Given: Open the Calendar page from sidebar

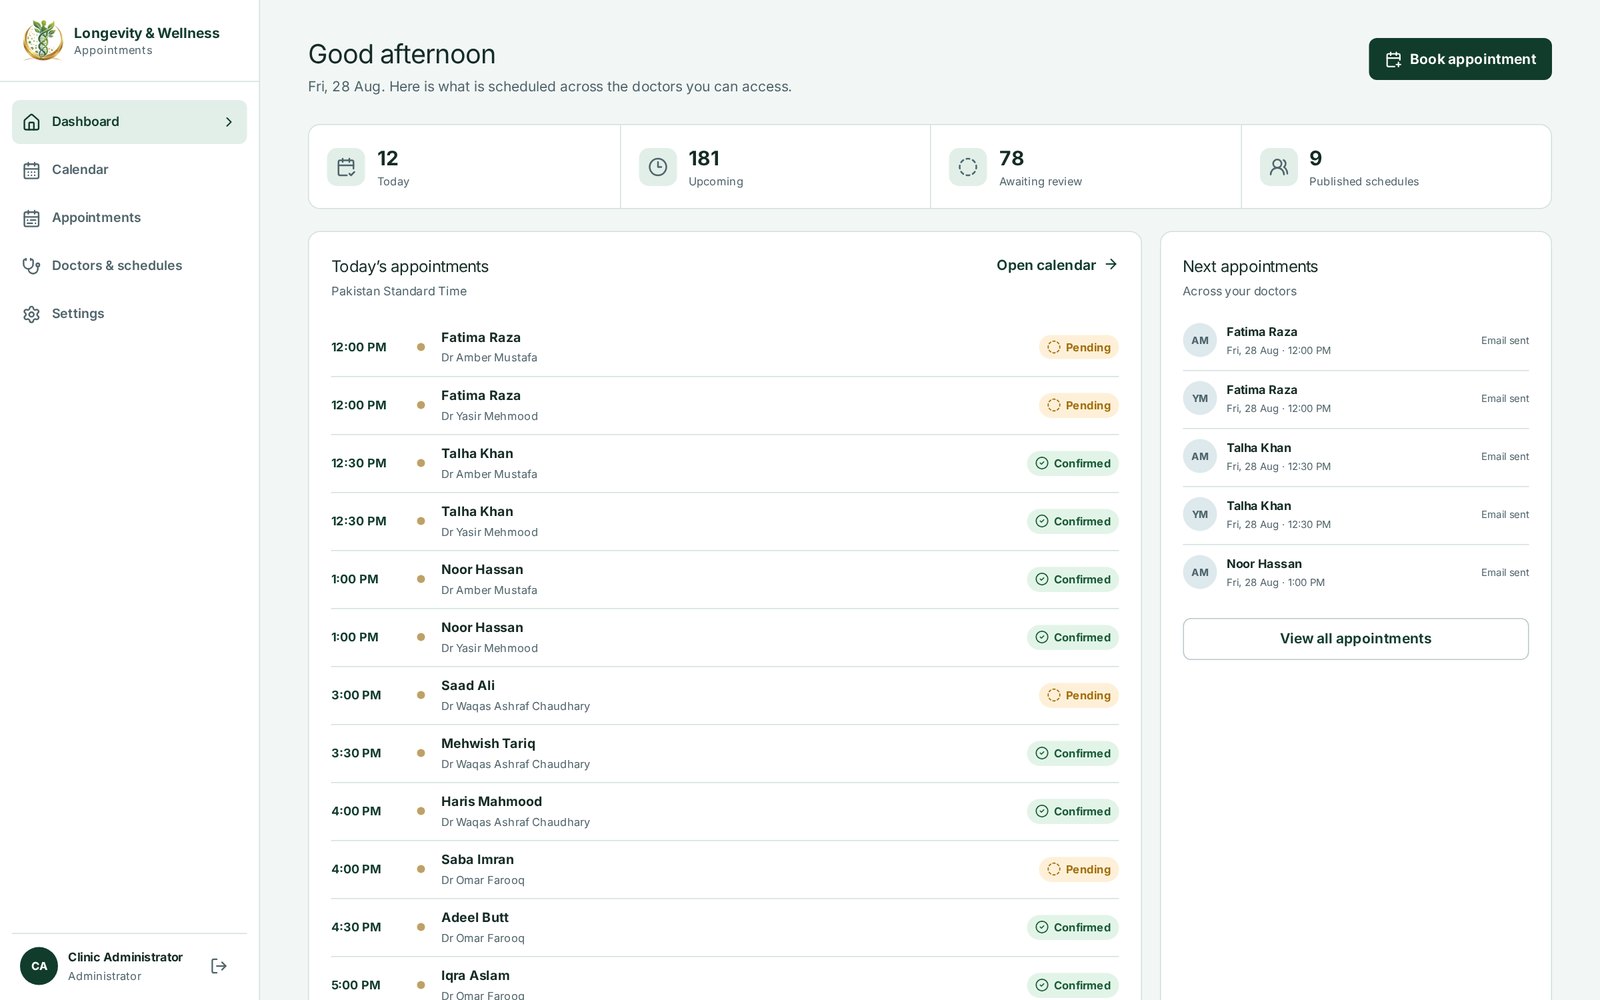Looking at the screenshot, I should (x=129, y=170).
